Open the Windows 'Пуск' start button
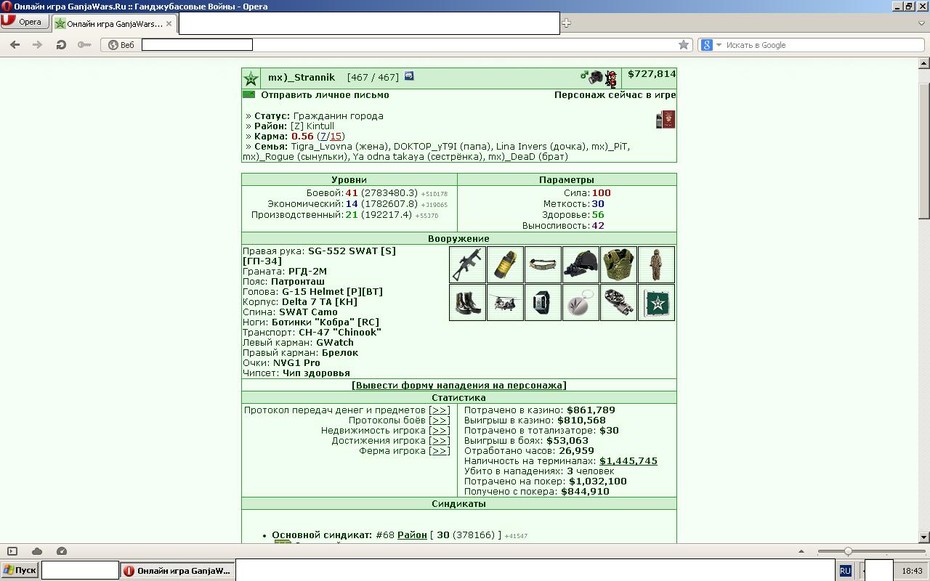Image resolution: width=930 pixels, height=581 pixels. tap(20, 570)
